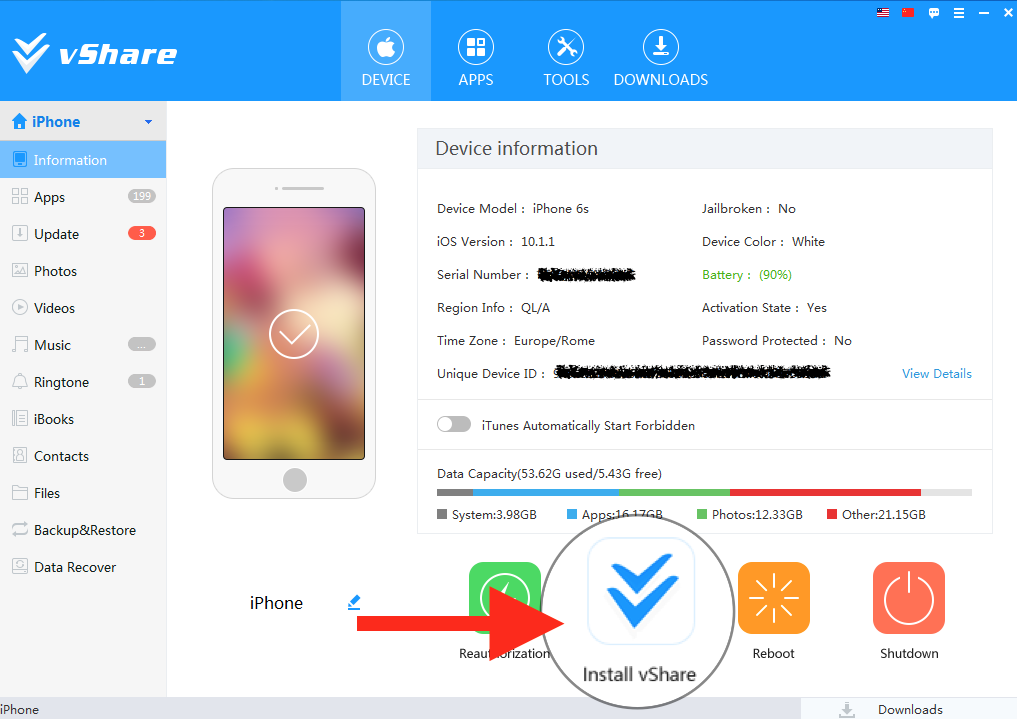Click the Device Model iPhone 6s text

(512, 209)
